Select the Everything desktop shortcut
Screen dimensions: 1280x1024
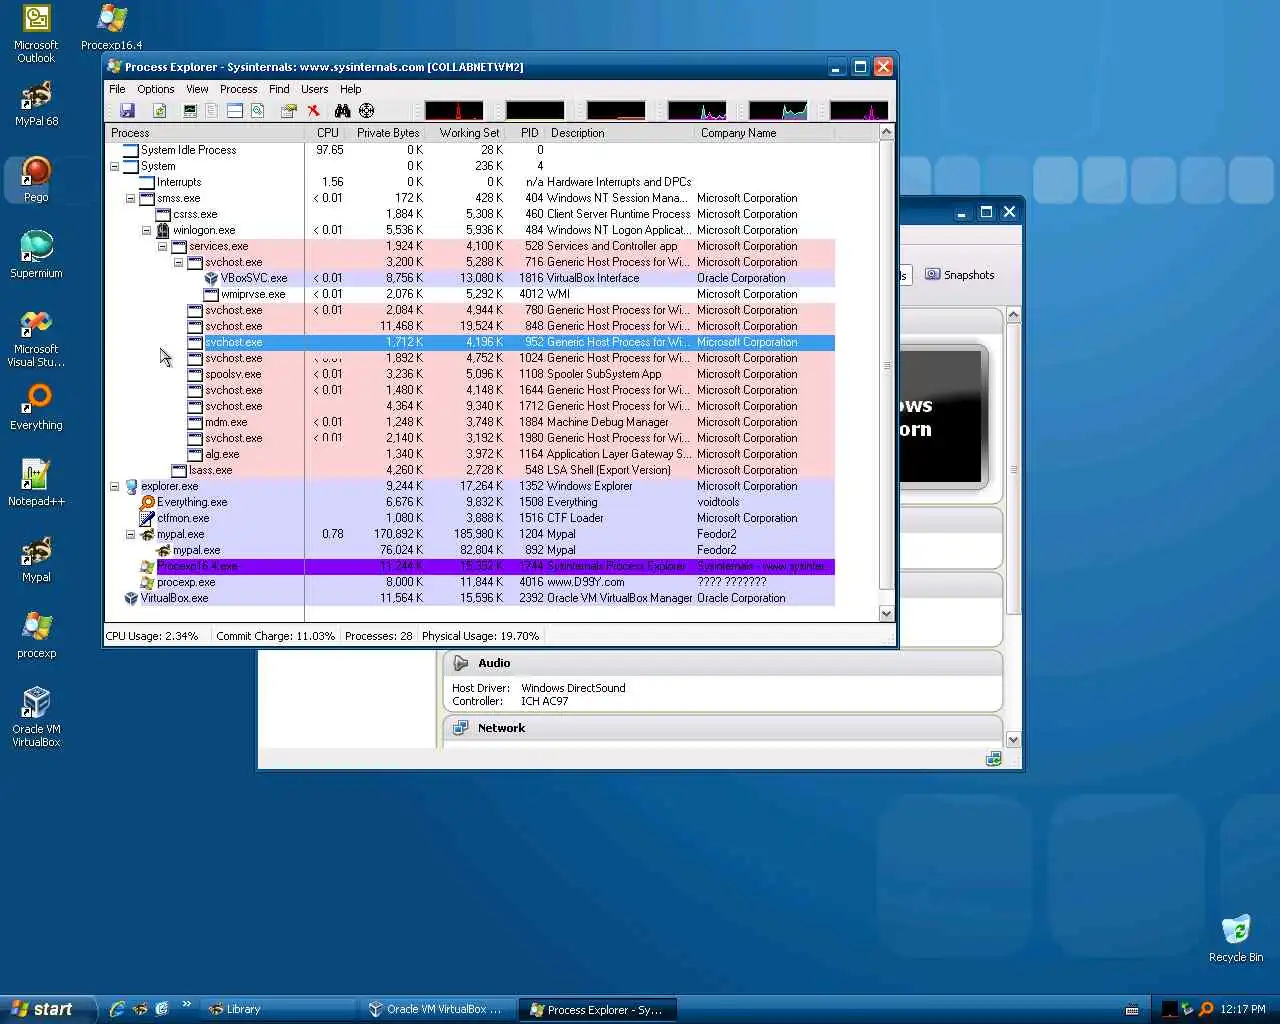point(36,408)
